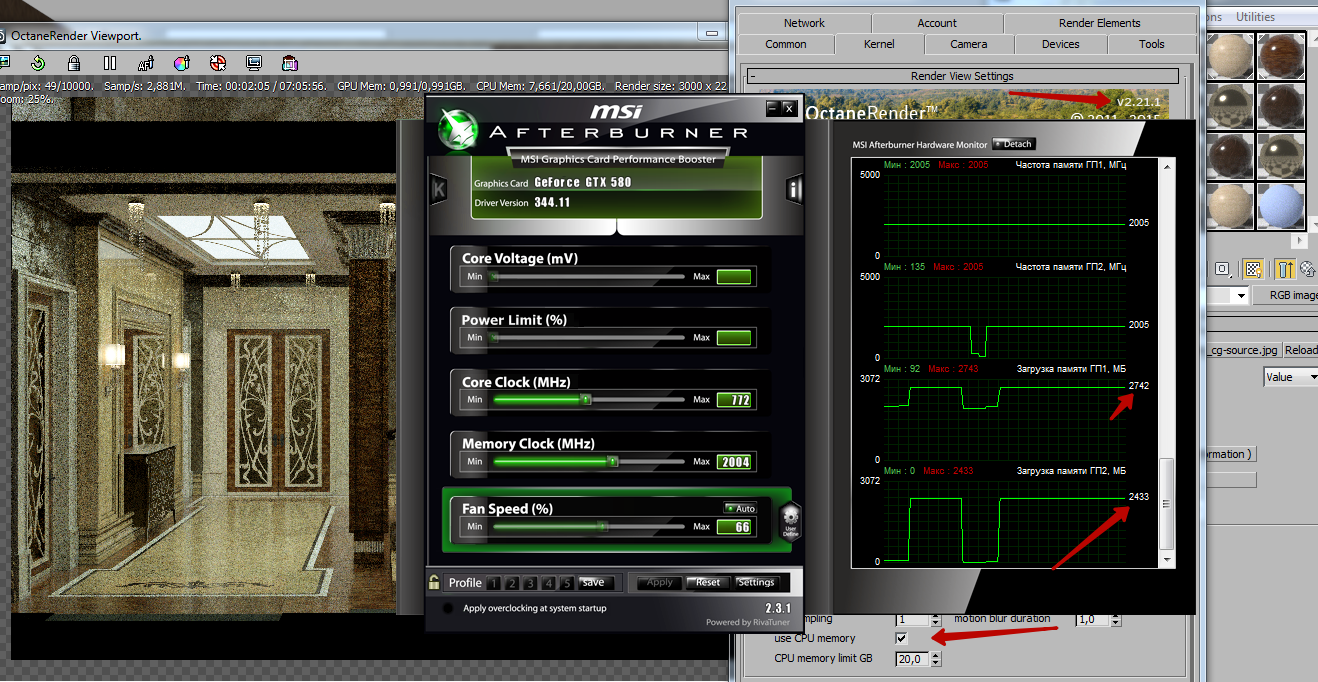This screenshot has width=1318, height=682.
Task: Open the Render Elements tab
Action: [1099, 23]
